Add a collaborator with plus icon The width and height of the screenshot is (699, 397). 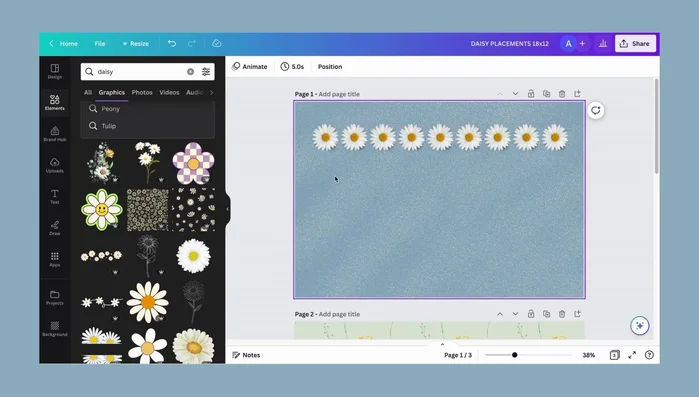pos(582,44)
